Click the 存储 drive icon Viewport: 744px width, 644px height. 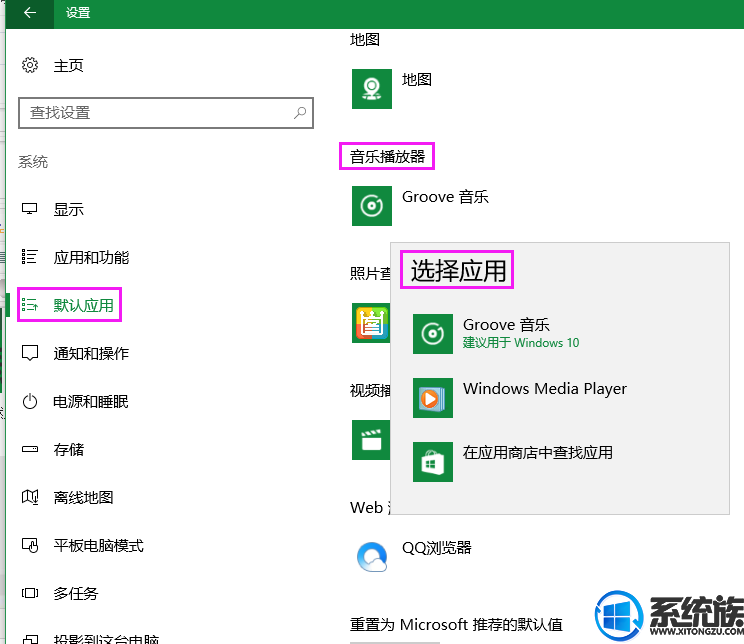(29, 449)
